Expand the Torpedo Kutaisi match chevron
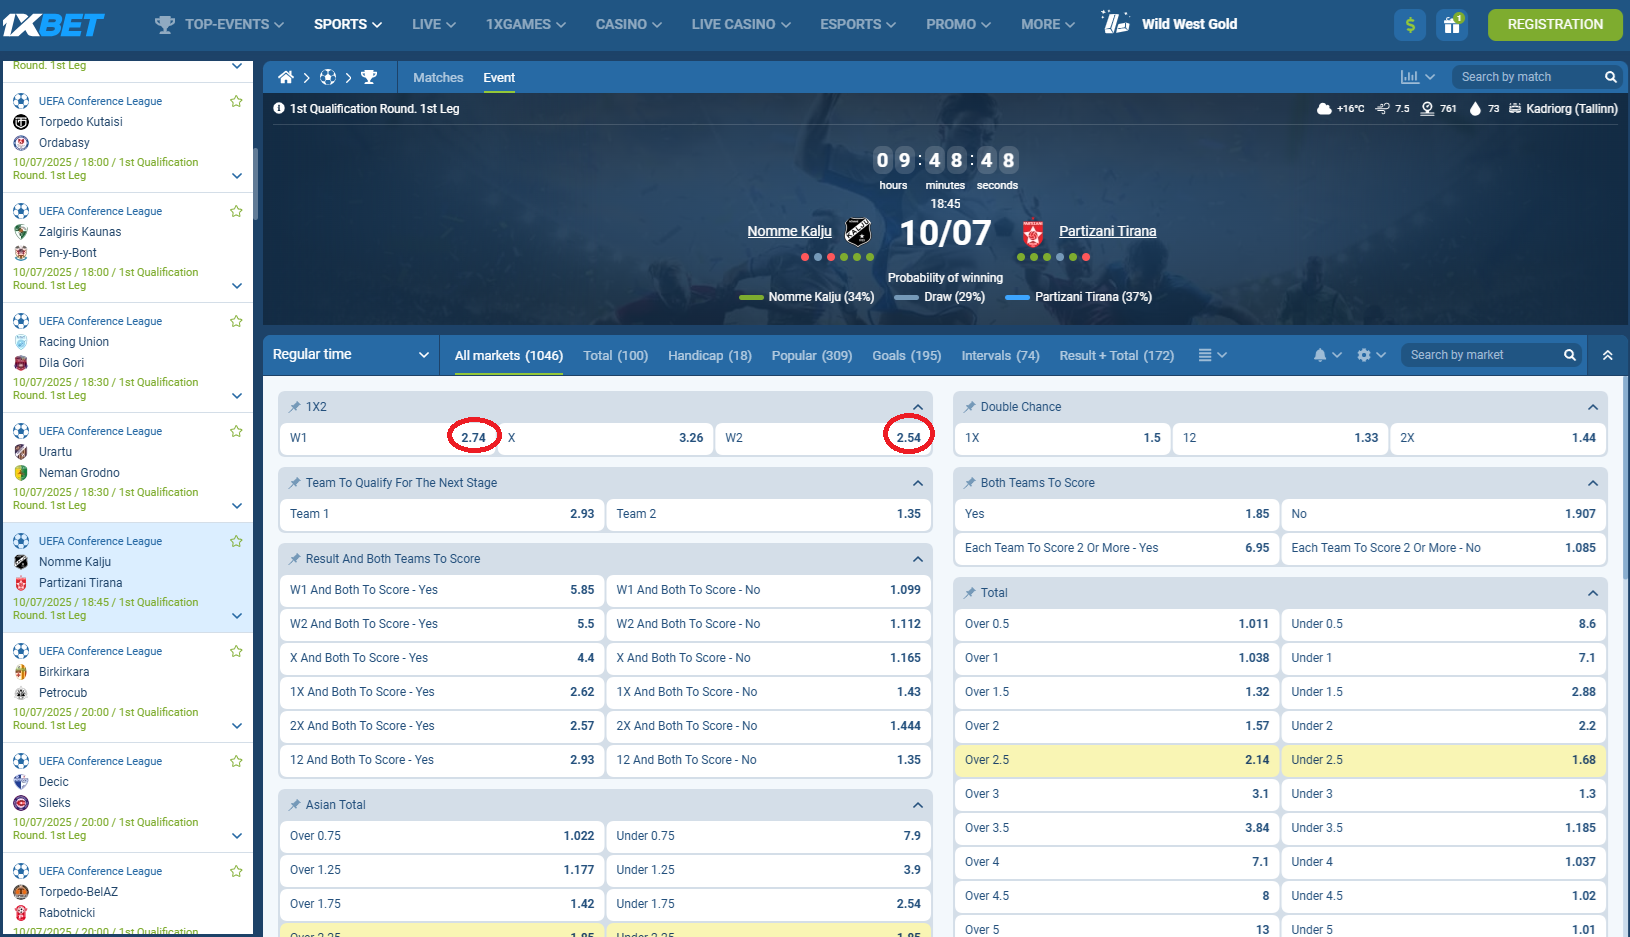 [237, 176]
